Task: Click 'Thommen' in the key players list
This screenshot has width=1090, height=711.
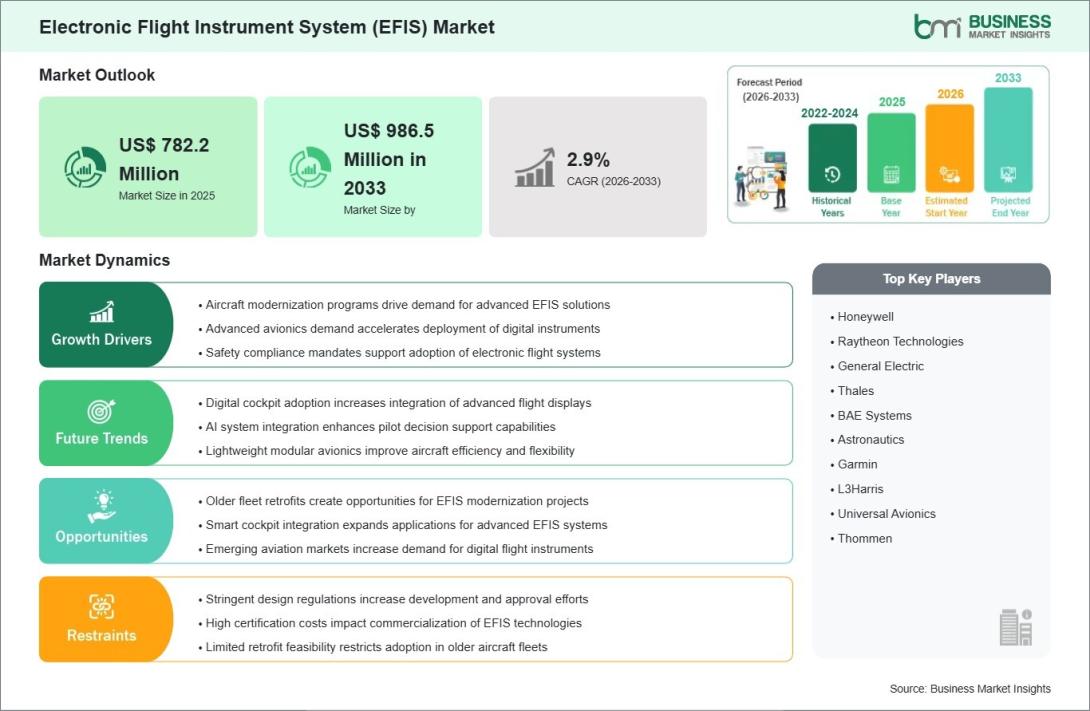Action: tap(865, 539)
